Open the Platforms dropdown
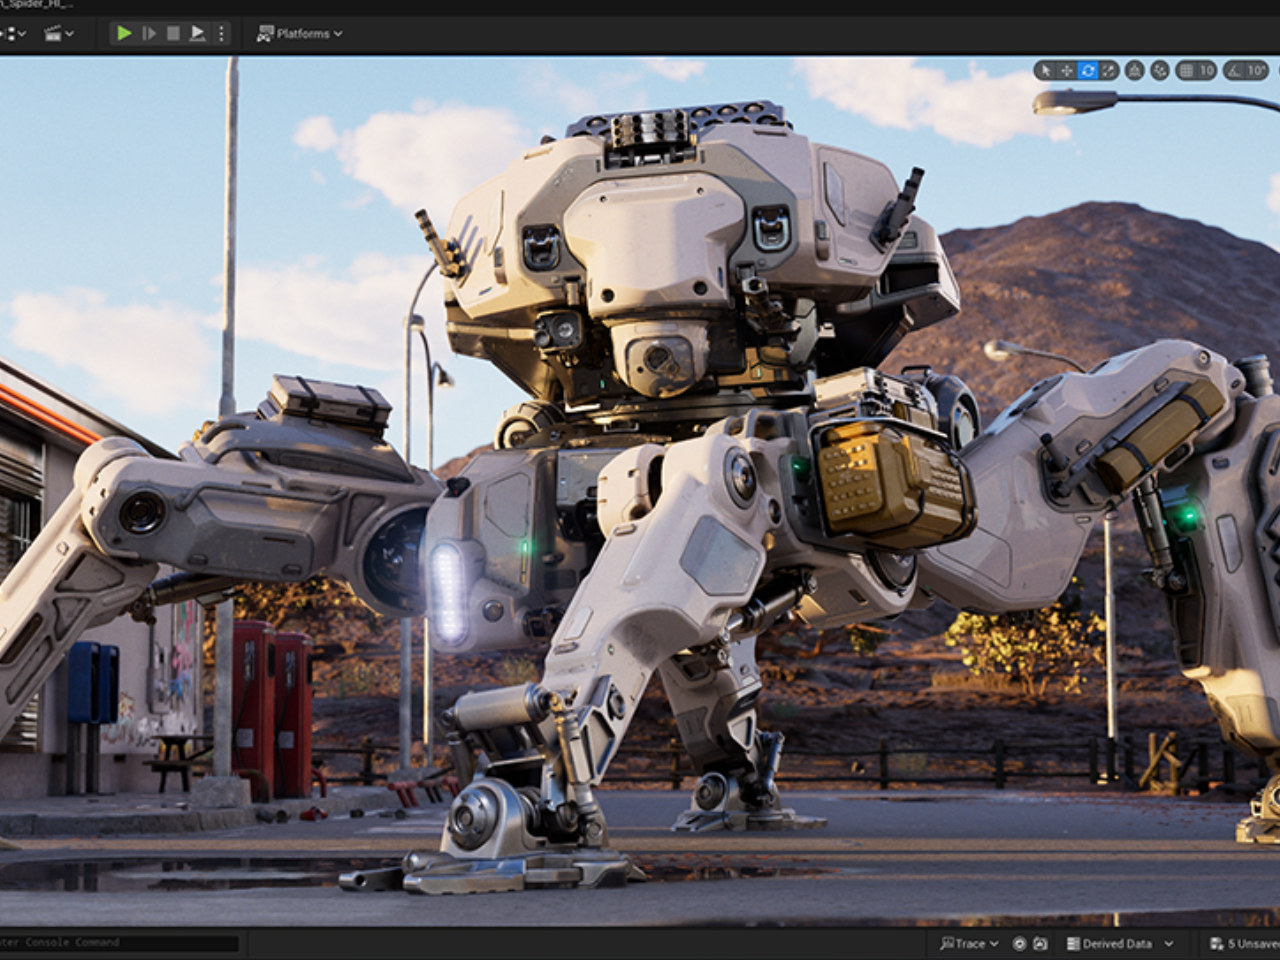Screen dimensions: 1280x960 point(298,33)
